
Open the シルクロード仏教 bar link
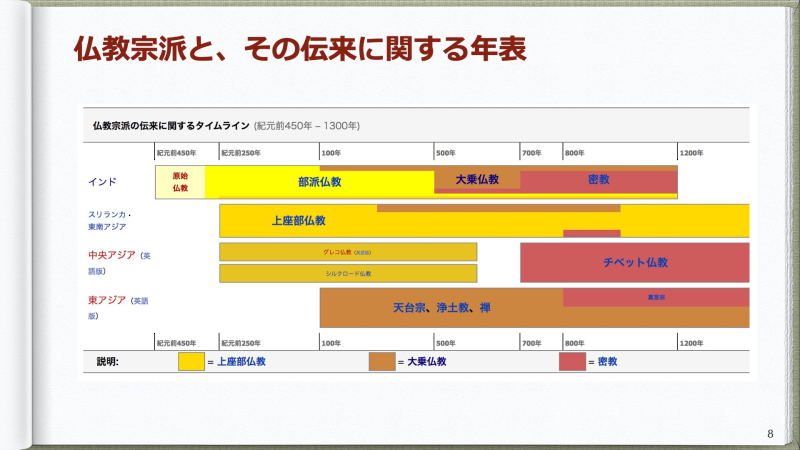(347, 273)
